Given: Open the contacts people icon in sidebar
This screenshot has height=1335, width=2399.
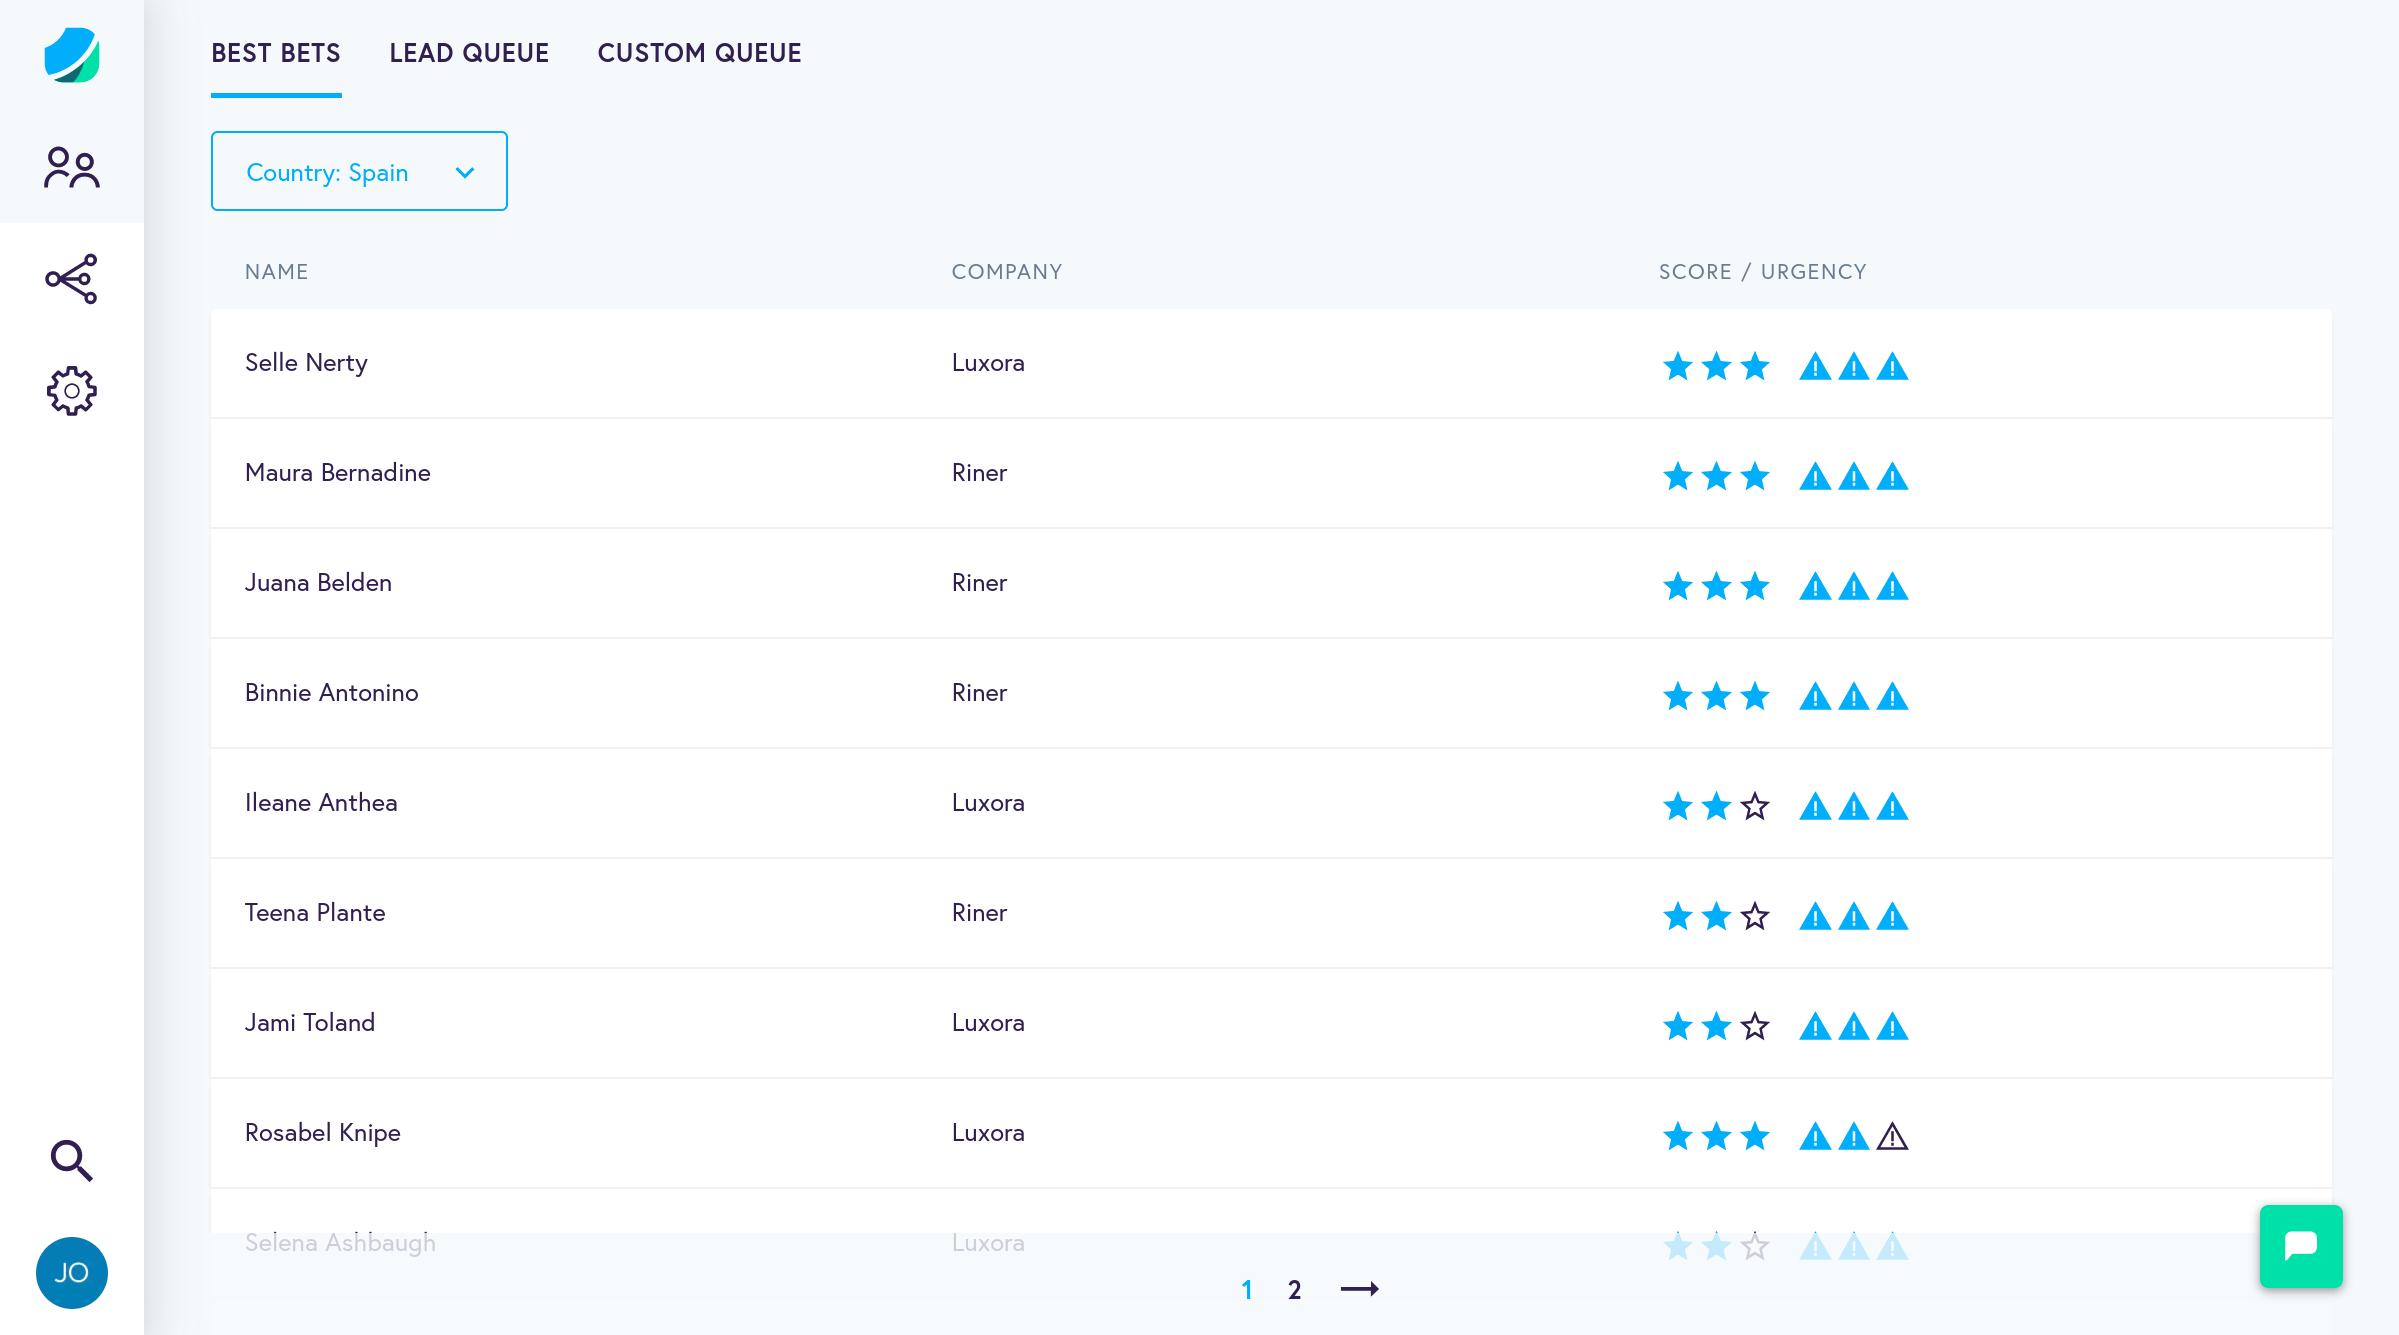Looking at the screenshot, I should click(x=71, y=167).
